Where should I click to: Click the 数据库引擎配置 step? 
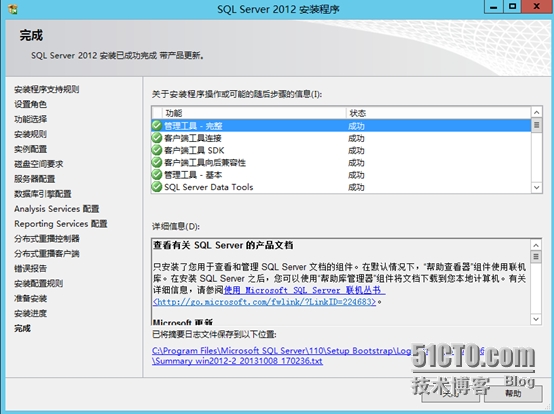(x=43, y=194)
